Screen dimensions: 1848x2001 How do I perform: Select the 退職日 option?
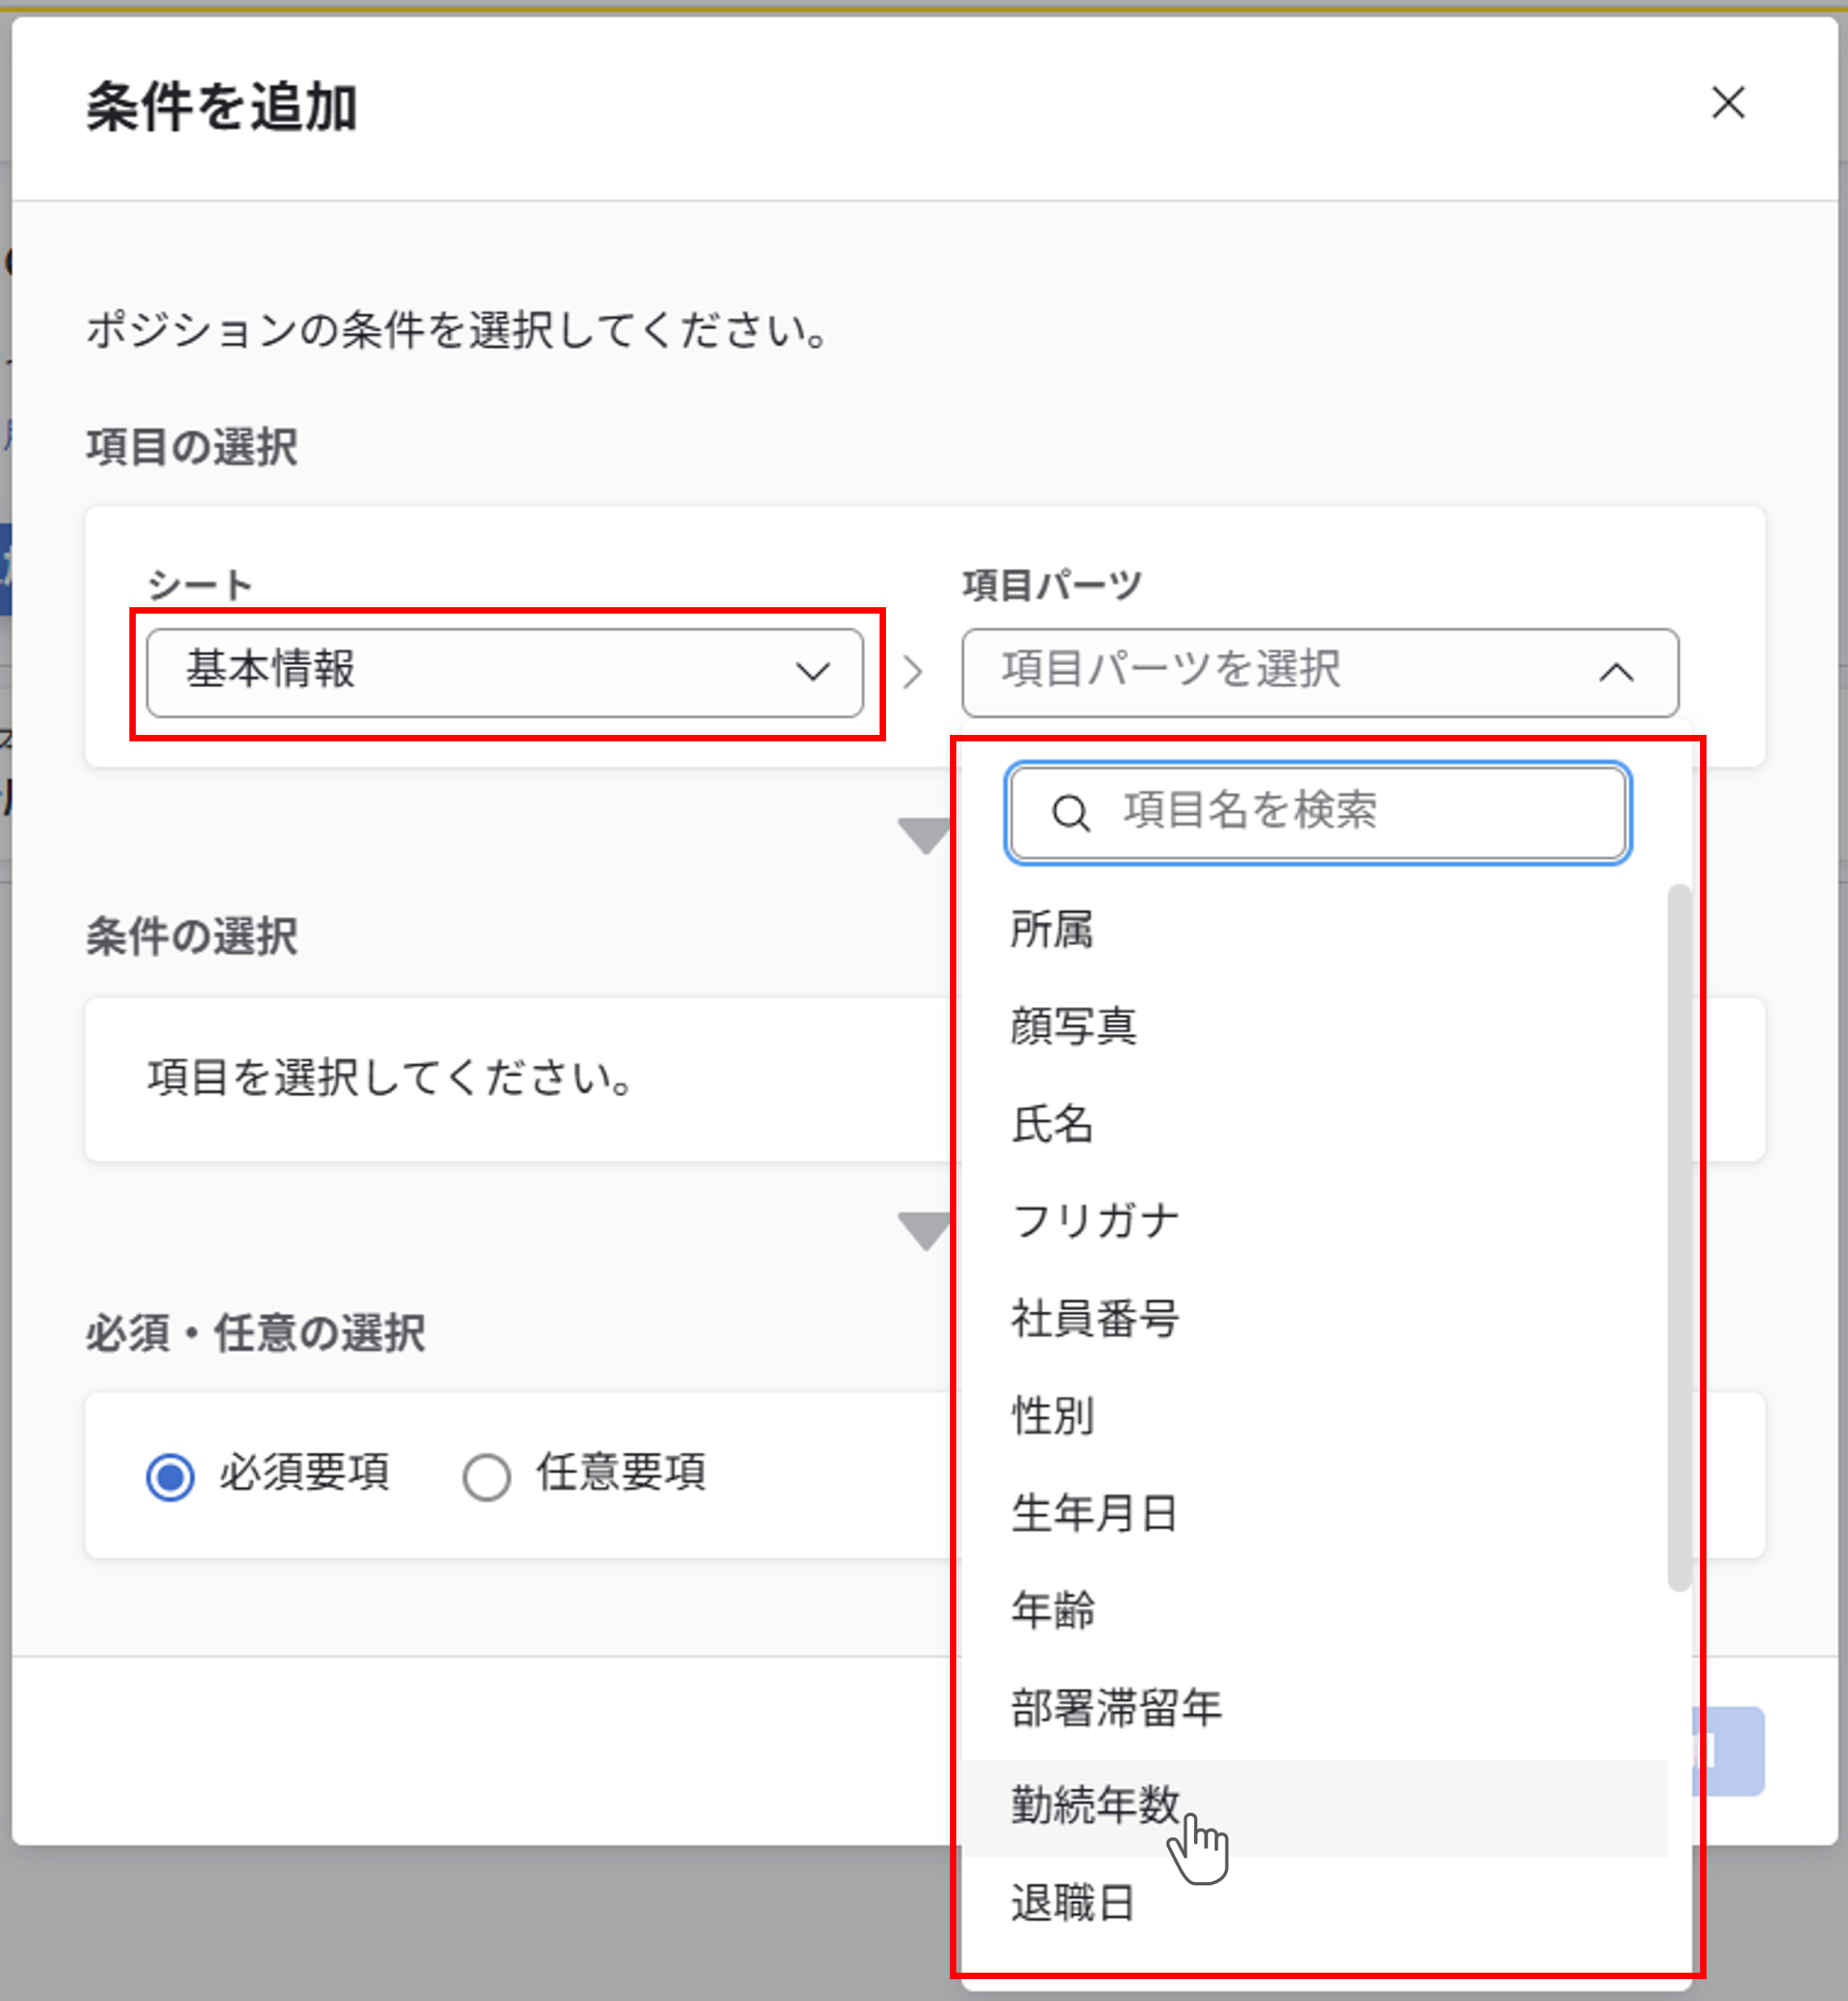pos(1073,1902)
